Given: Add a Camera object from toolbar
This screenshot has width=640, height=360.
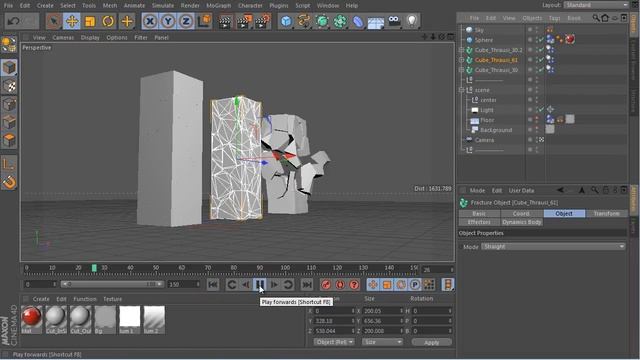Looking at the screenshot, I should 394,21.
